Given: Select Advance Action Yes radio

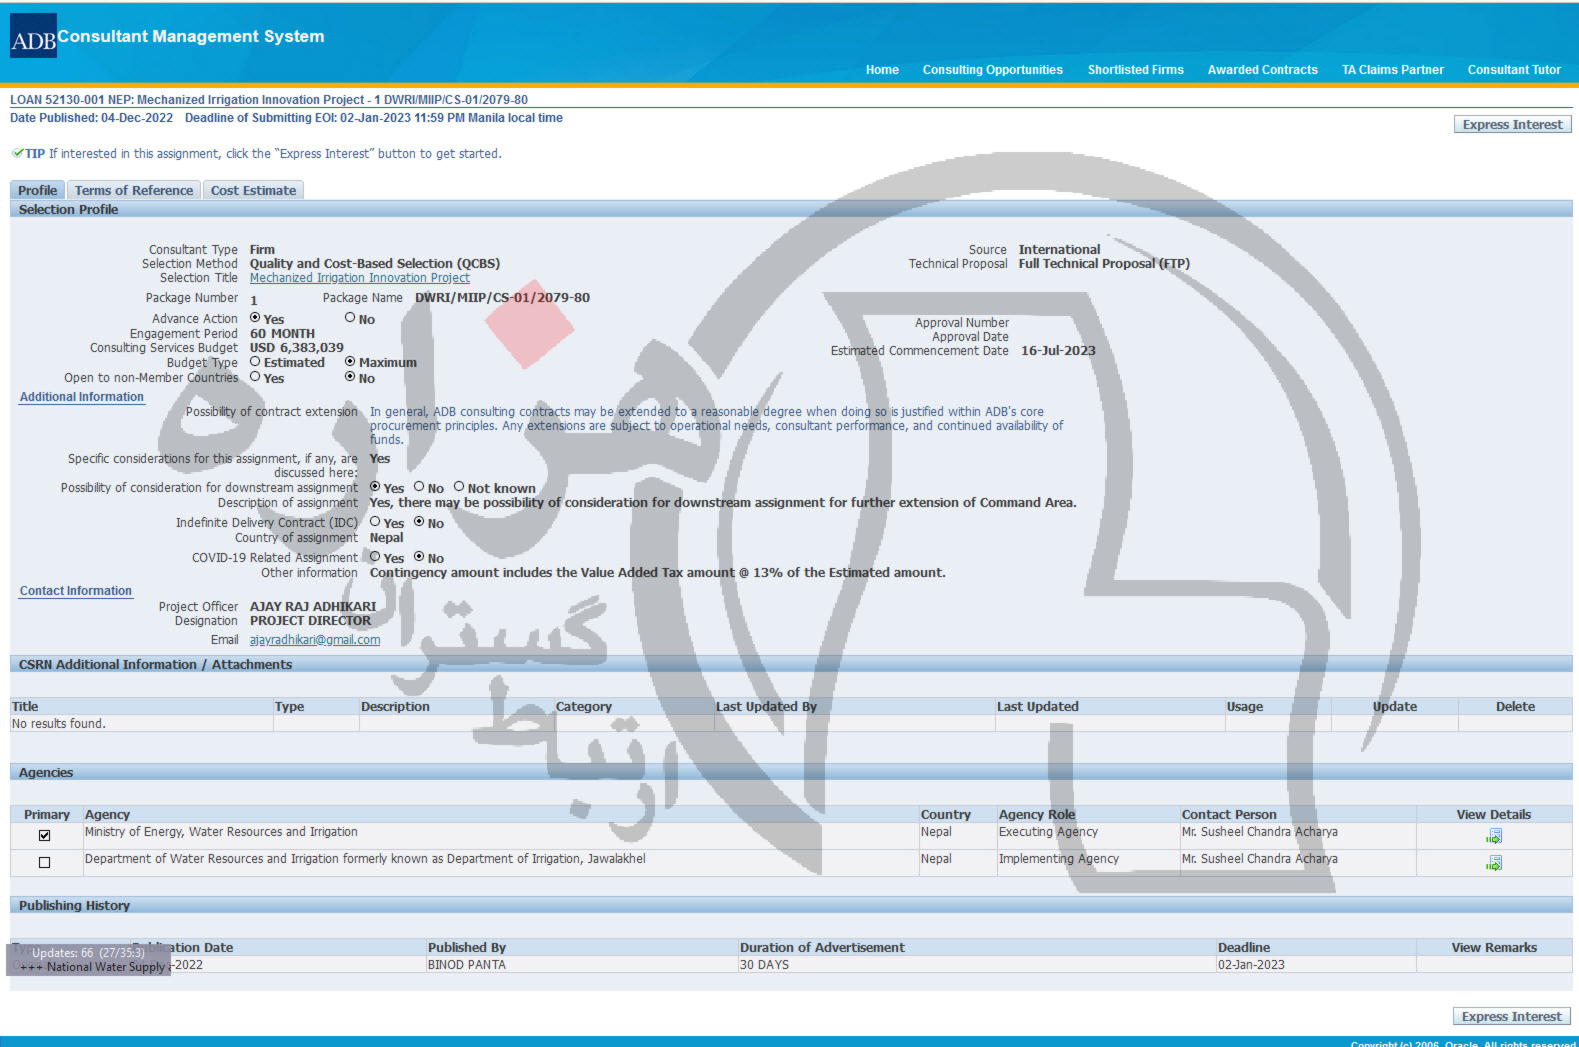Looking at the screenshot, I should [x=255, y=318].
